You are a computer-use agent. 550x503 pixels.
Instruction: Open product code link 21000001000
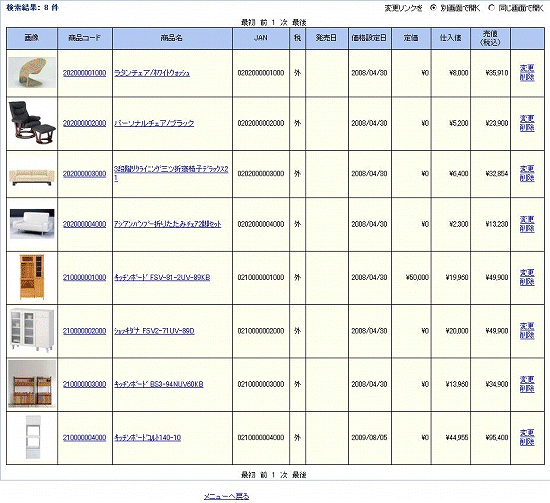pyautogui.click(x=85, y=277)
